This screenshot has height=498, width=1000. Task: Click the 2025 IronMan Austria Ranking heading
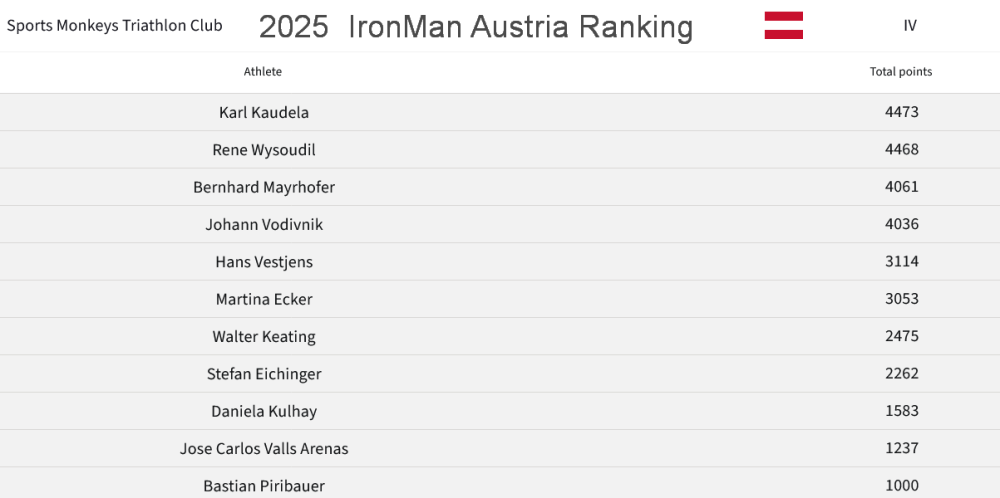(x=475, y=27)
